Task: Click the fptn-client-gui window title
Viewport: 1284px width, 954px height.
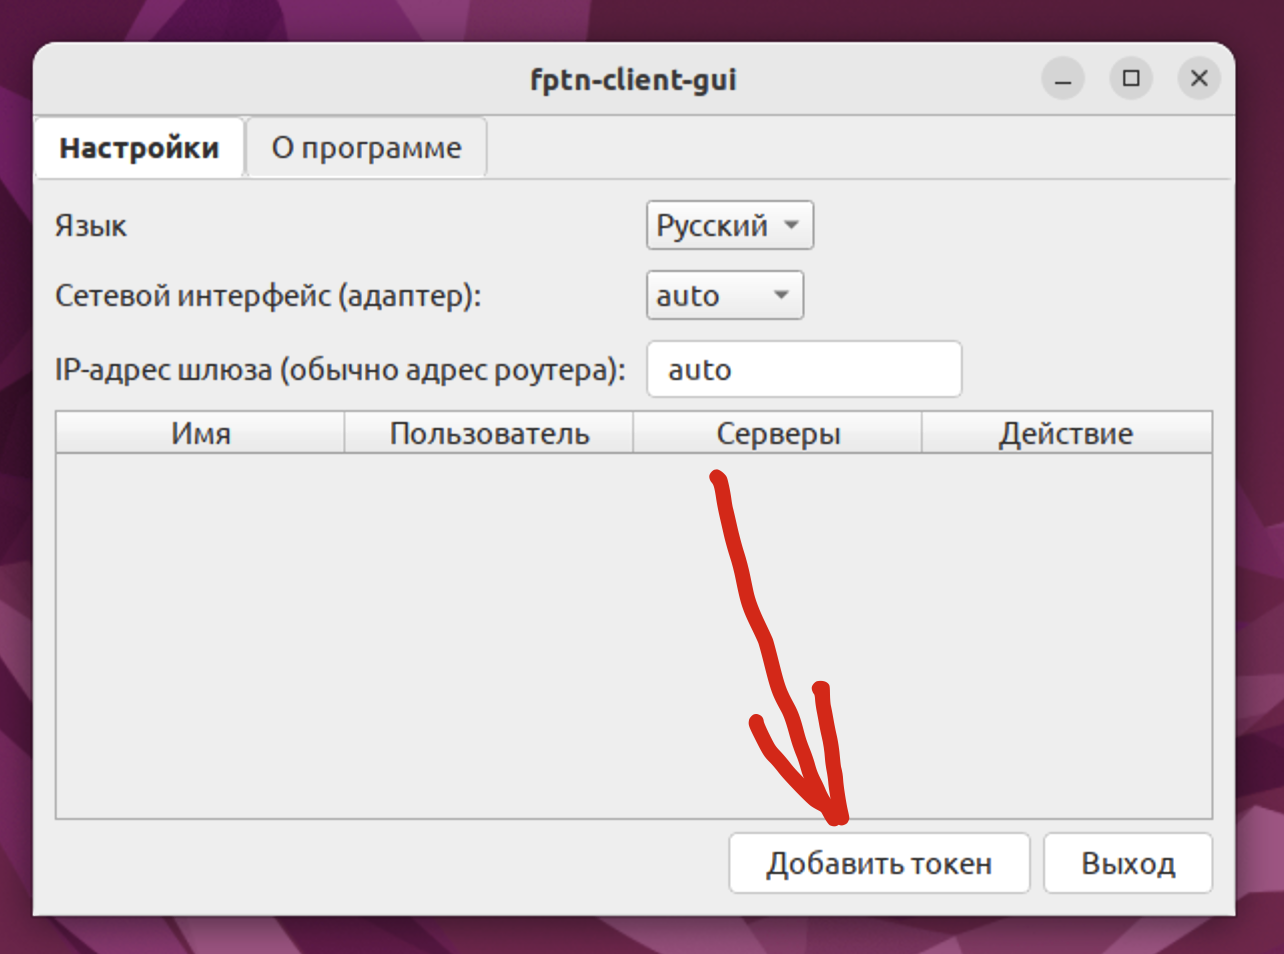Action: (633, 80)
